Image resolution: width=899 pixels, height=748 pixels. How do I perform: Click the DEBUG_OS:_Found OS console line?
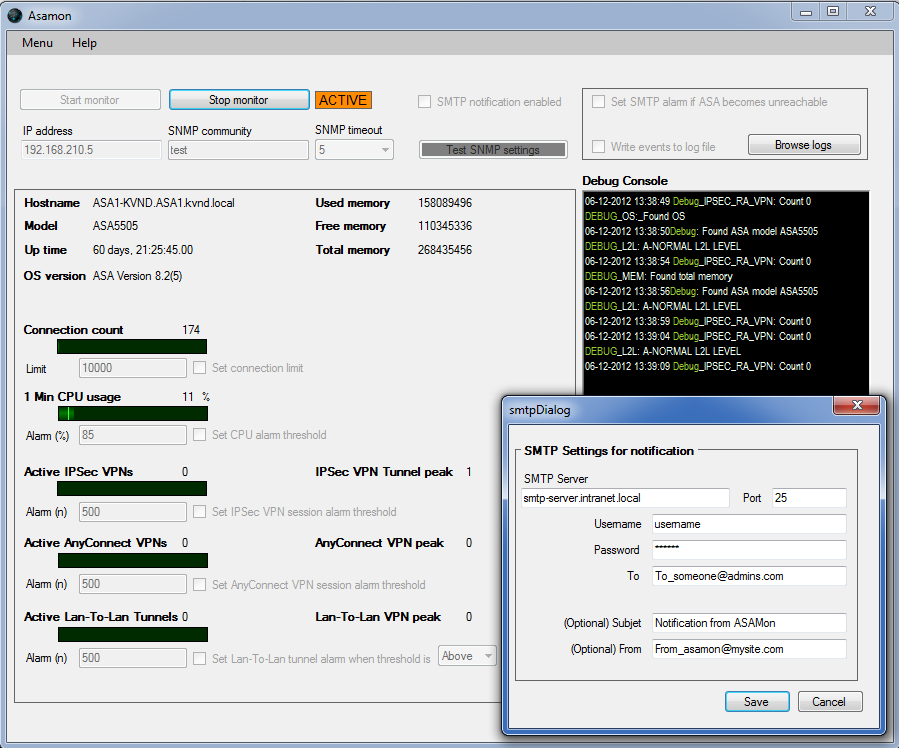635,216
